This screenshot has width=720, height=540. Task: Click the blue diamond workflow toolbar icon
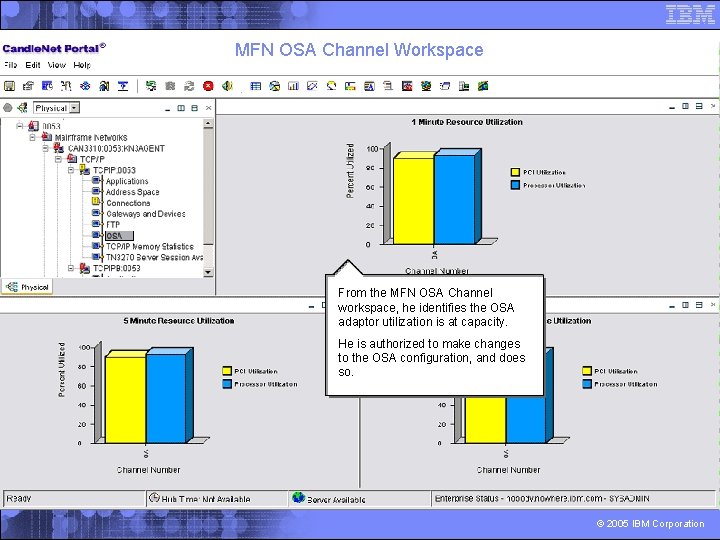[85, 86]
